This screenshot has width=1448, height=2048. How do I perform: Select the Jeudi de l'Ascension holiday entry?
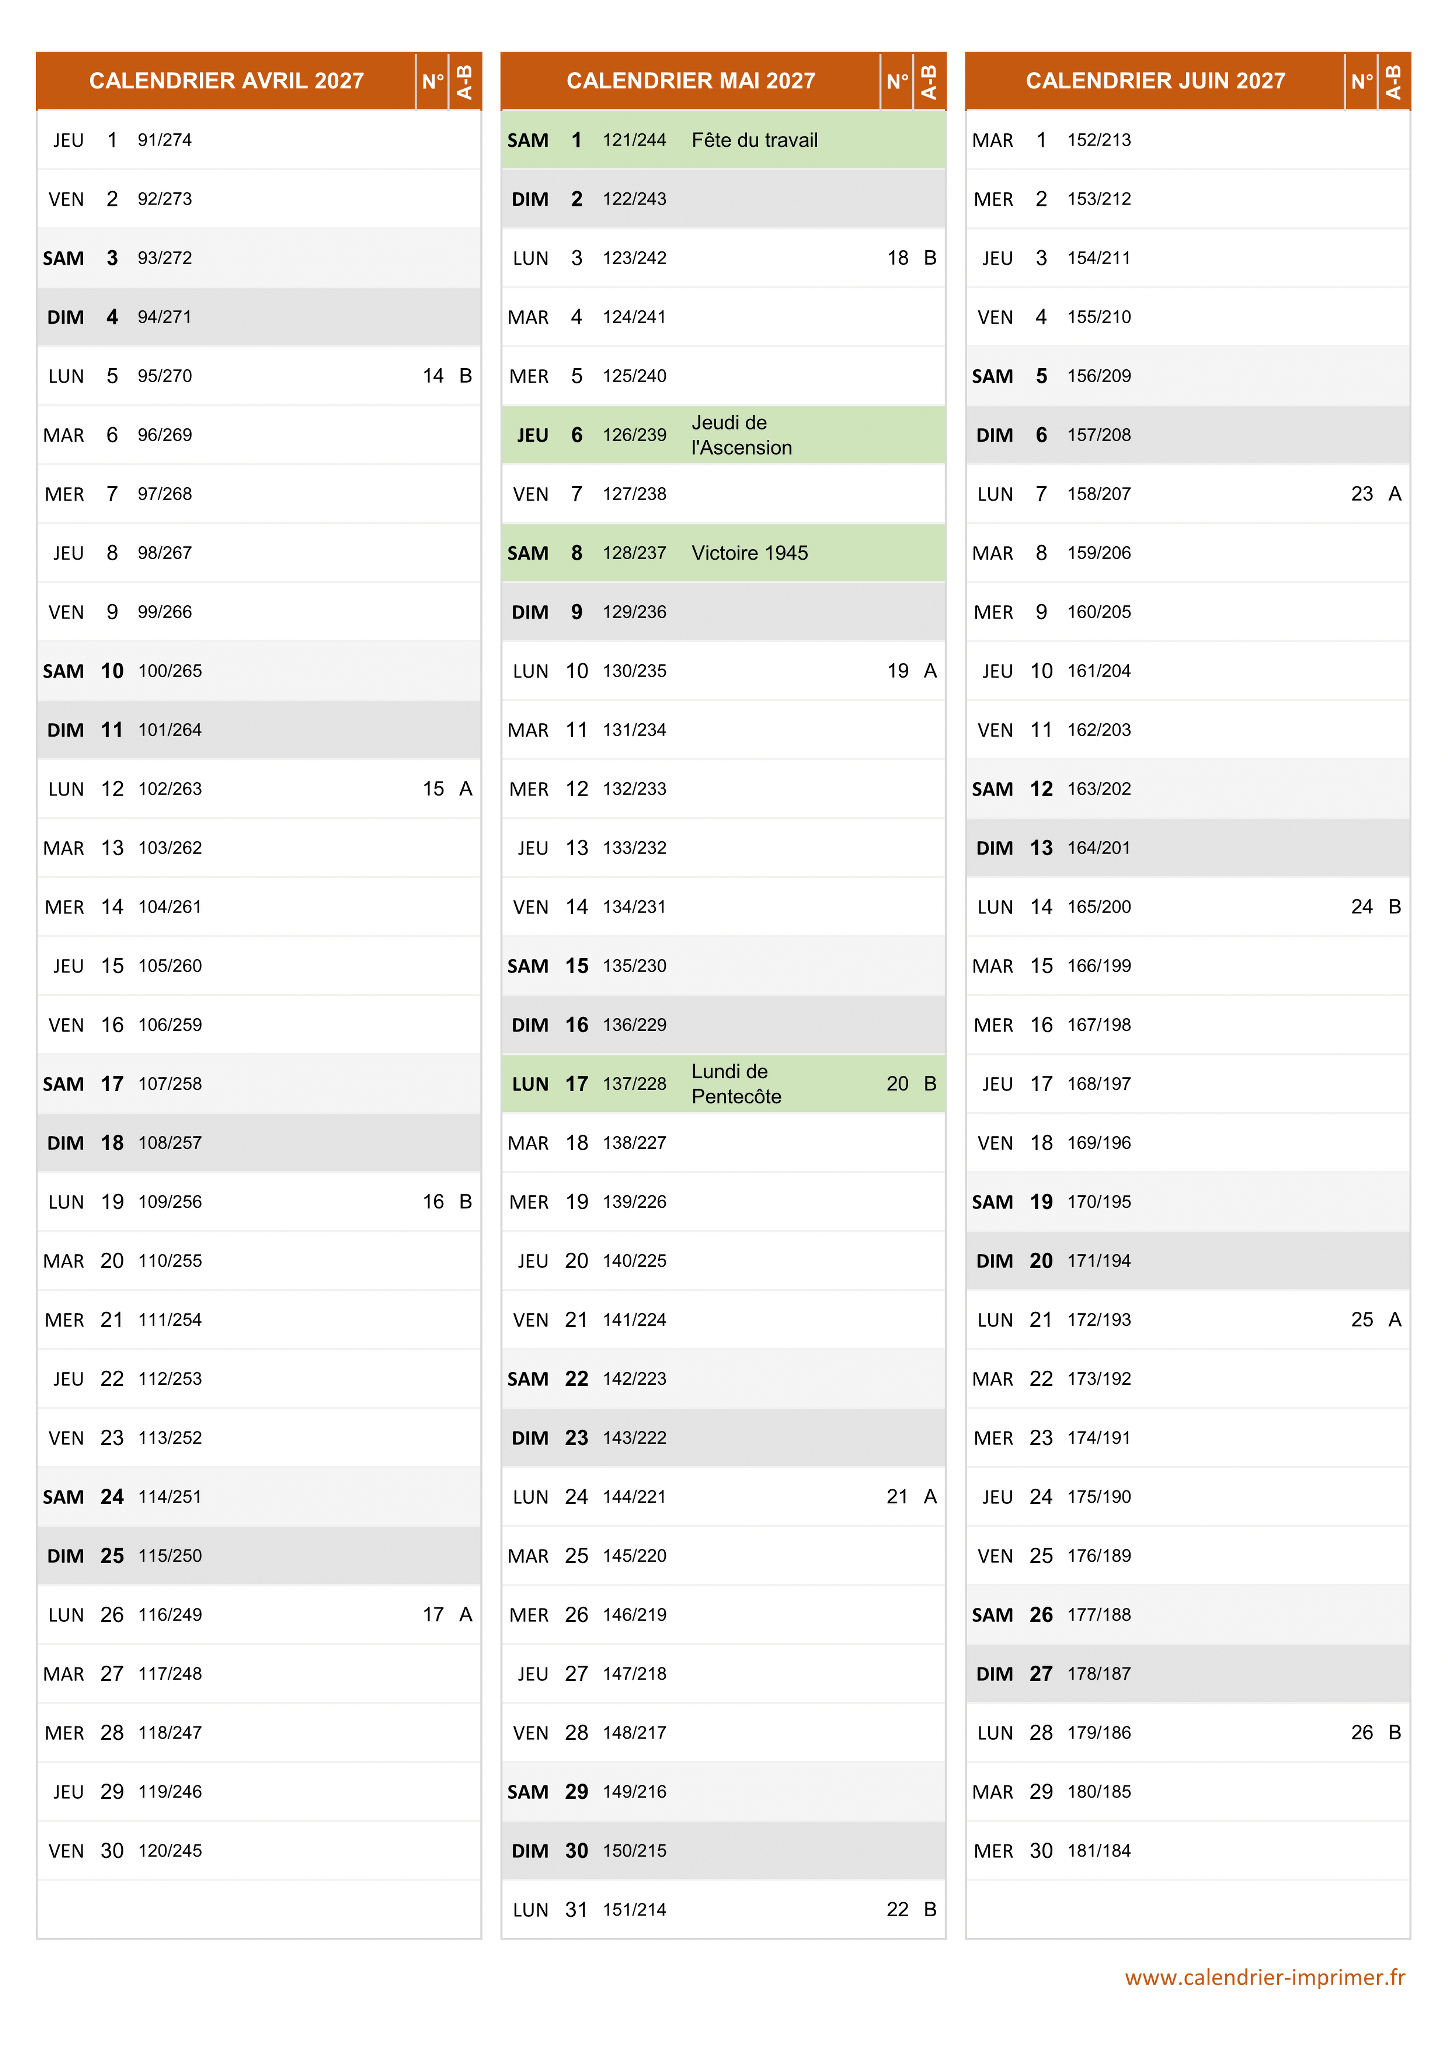tap(741, 435)
